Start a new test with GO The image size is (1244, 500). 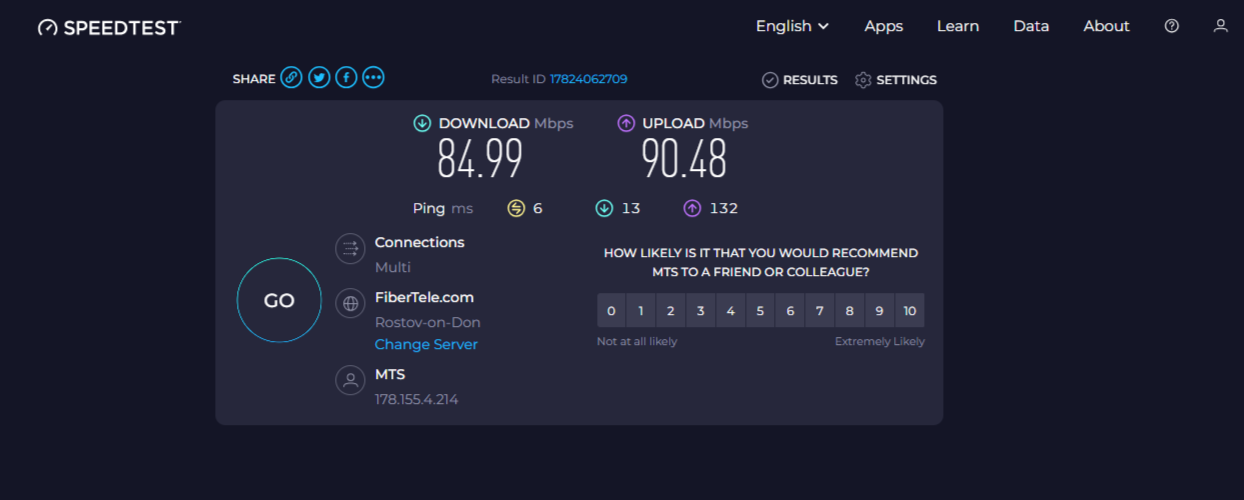[x=279, y=300]
